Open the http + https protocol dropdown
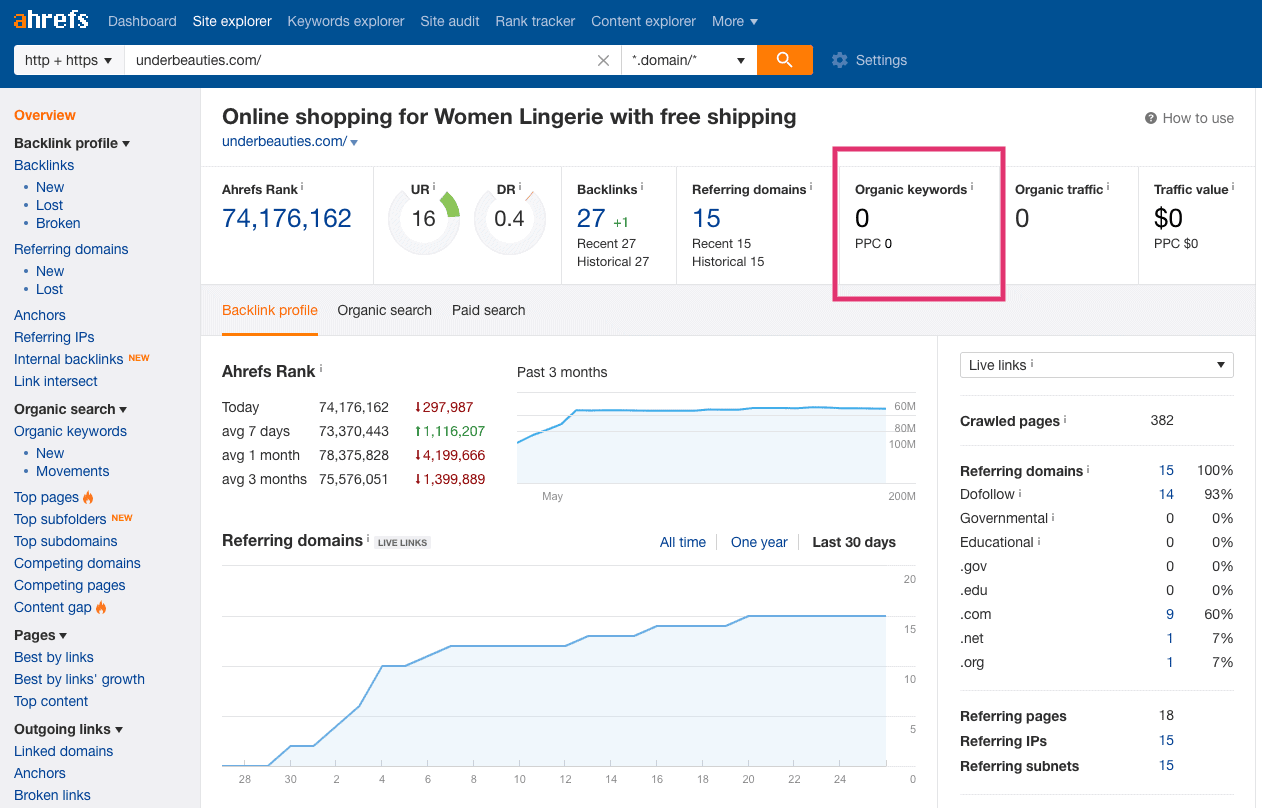Screen dimensions: 1262x808 click(68, 60)
